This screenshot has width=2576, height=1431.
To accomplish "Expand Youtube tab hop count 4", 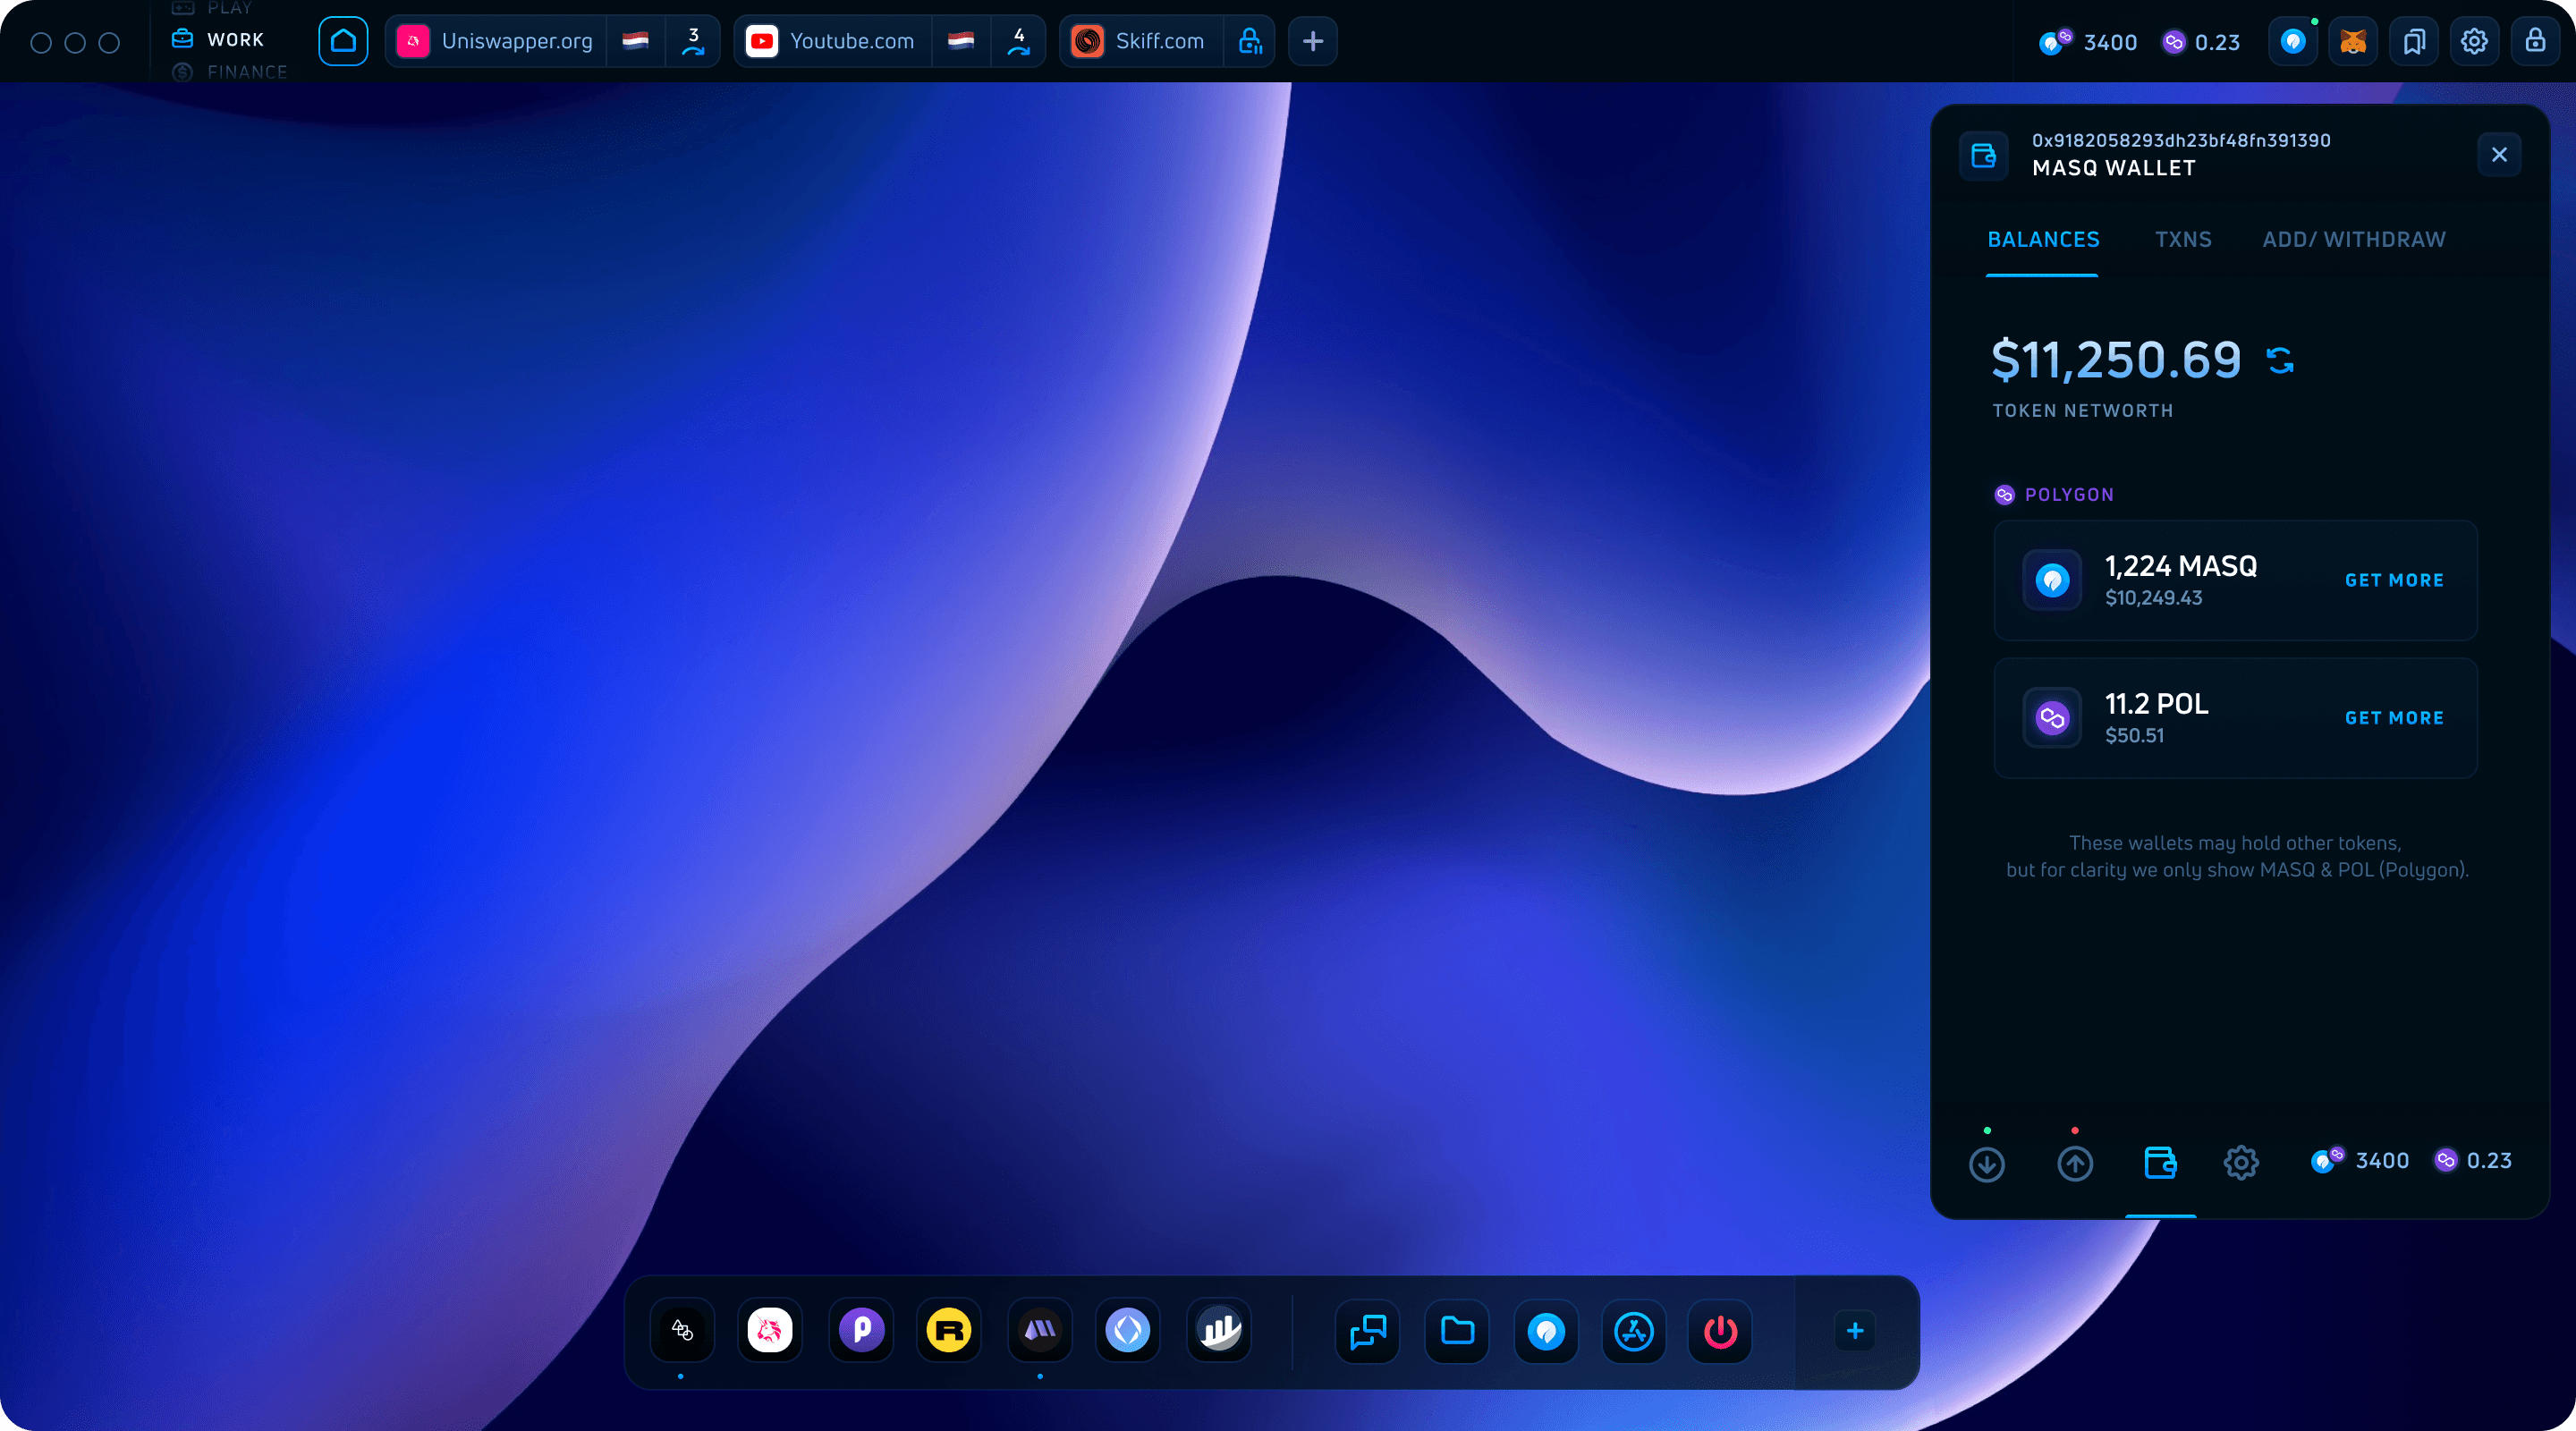I will [x=1018, y=41].
